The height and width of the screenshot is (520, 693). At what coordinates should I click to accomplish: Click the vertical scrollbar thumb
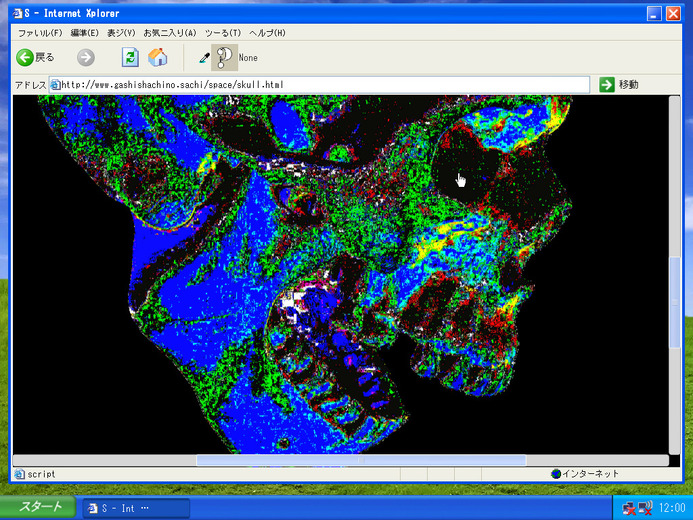(674, 302)
